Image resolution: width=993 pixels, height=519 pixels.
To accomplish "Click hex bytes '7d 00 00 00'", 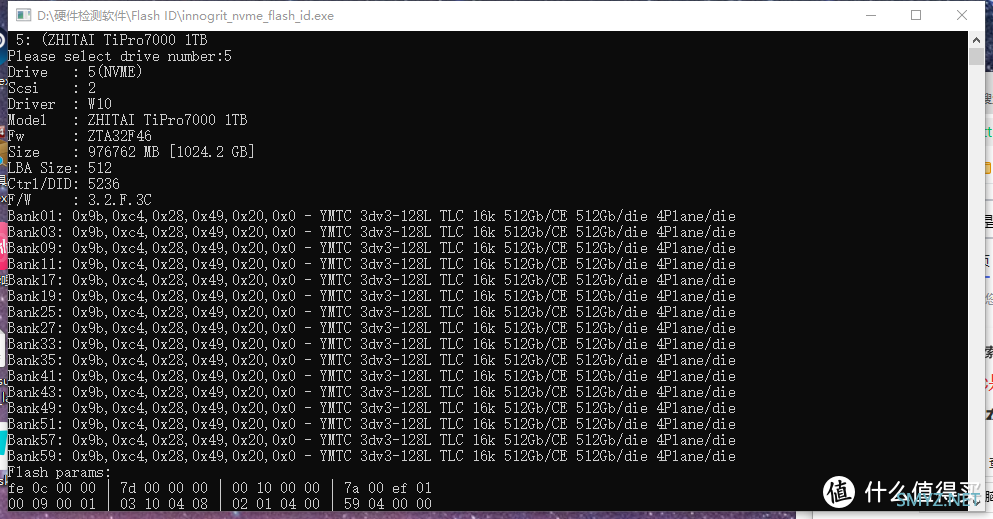I will (x=164, y=488).
